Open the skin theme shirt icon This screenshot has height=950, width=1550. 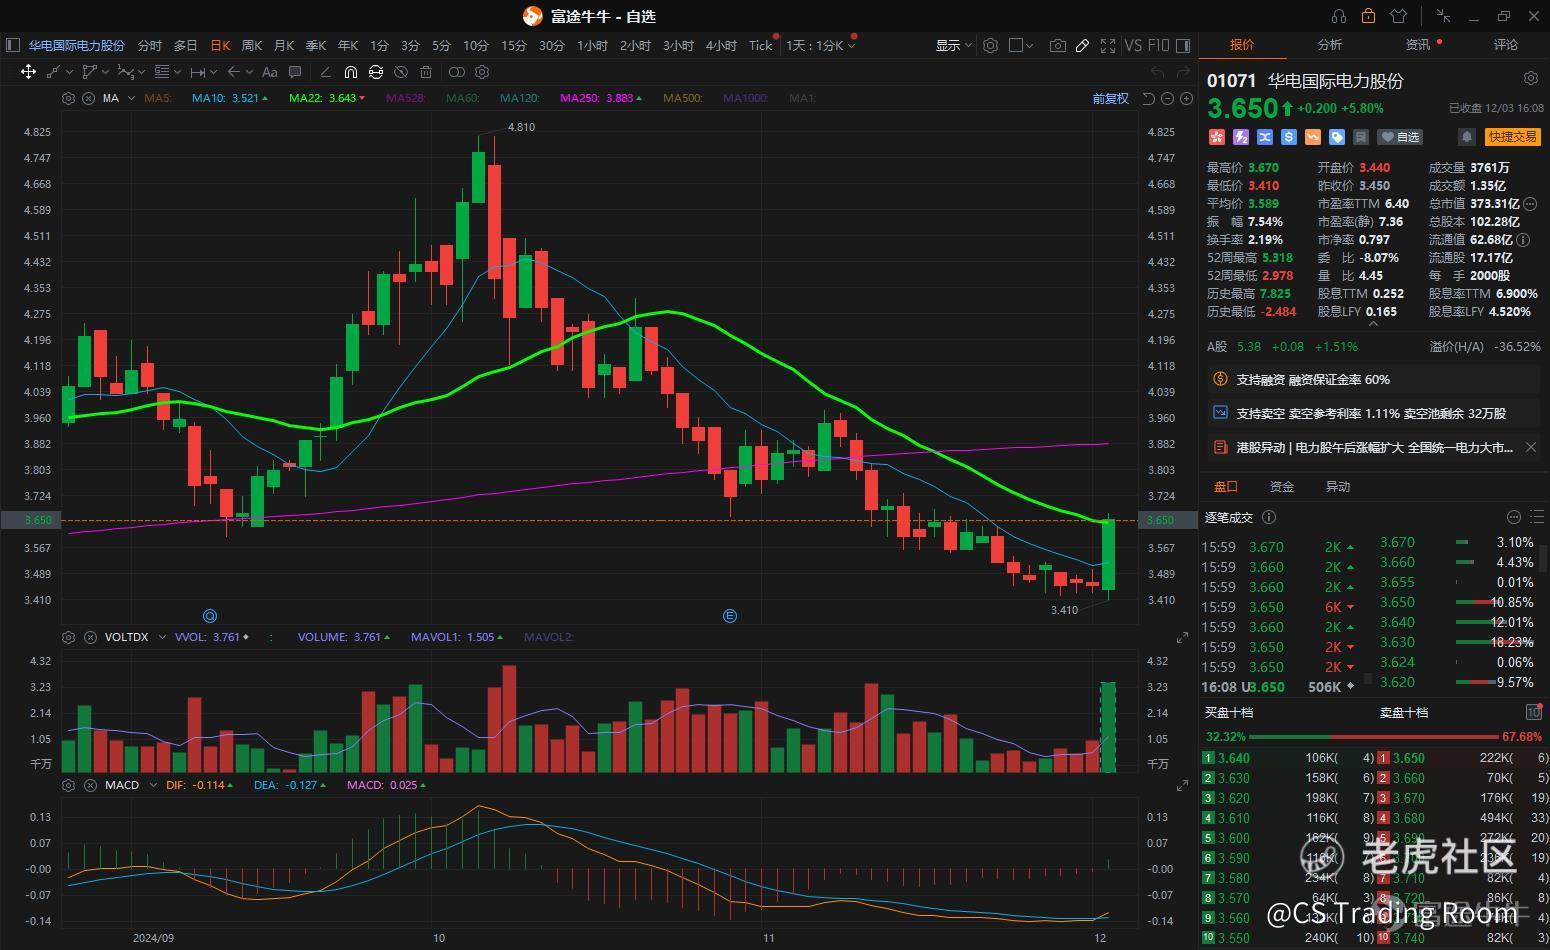(1398, 16)
